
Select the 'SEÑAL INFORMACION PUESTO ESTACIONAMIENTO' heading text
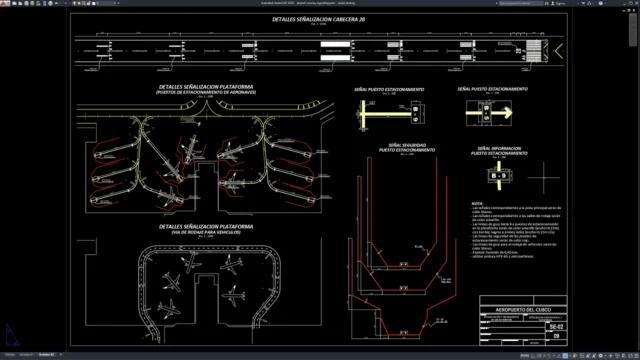tap(499, 151)
